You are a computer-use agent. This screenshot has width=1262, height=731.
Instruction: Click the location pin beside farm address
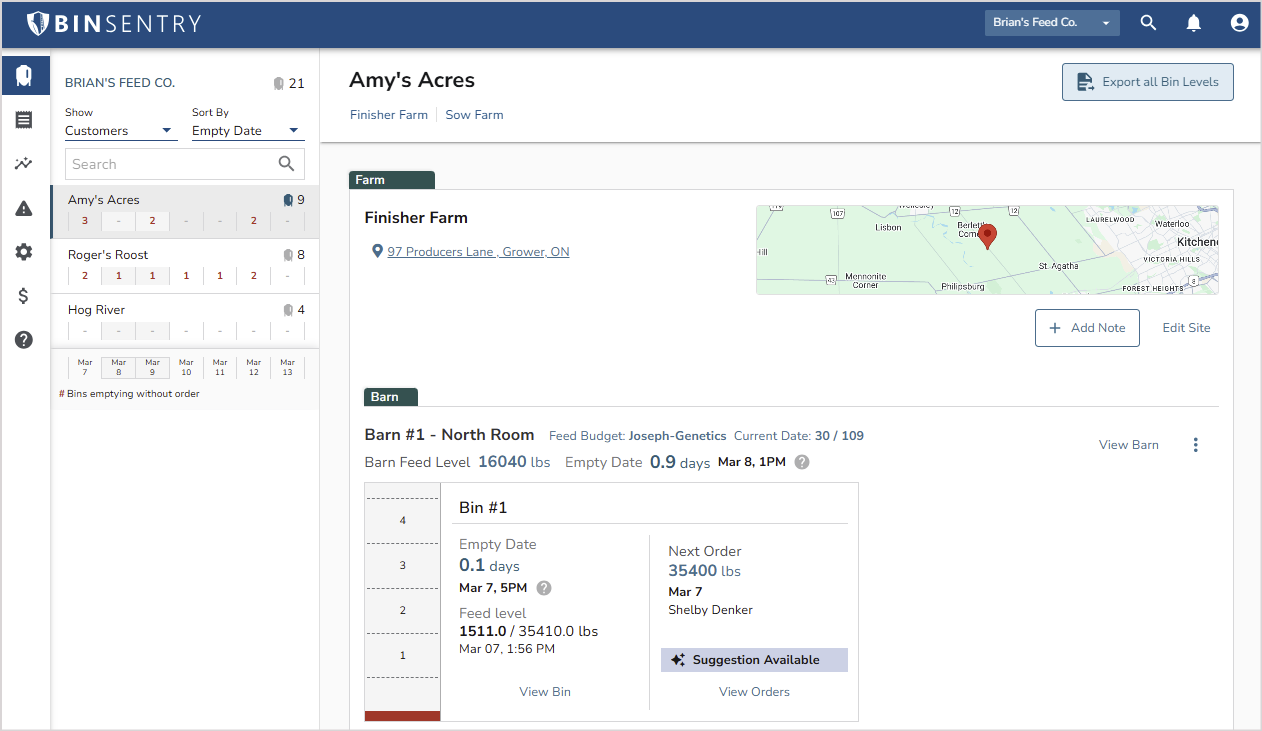click(x=377, y=252)
